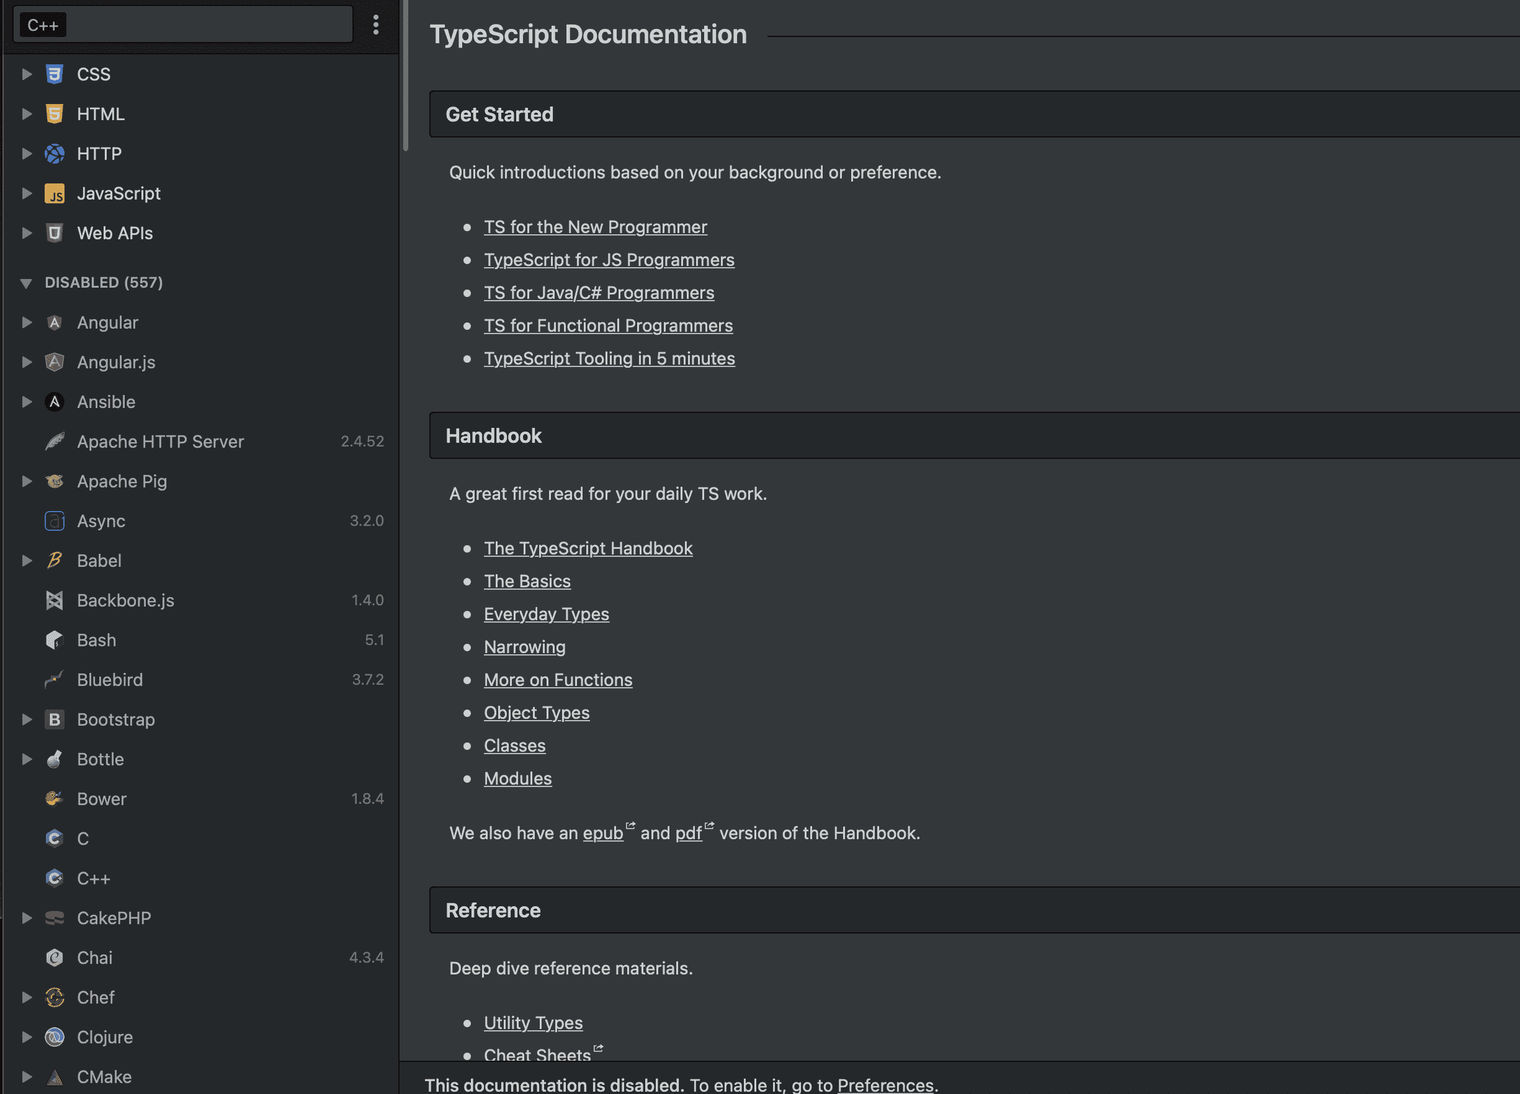This screenshot has width=1520, height=1094.
Task: Click the C language icon
Action: (x=55, y=838)
